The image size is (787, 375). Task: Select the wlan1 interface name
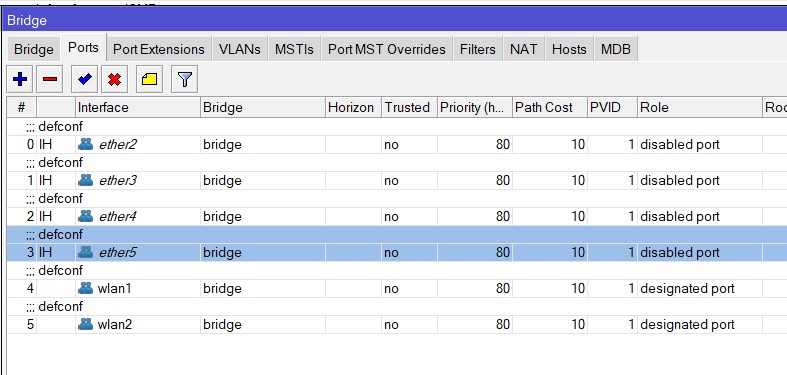click(115, 288)
